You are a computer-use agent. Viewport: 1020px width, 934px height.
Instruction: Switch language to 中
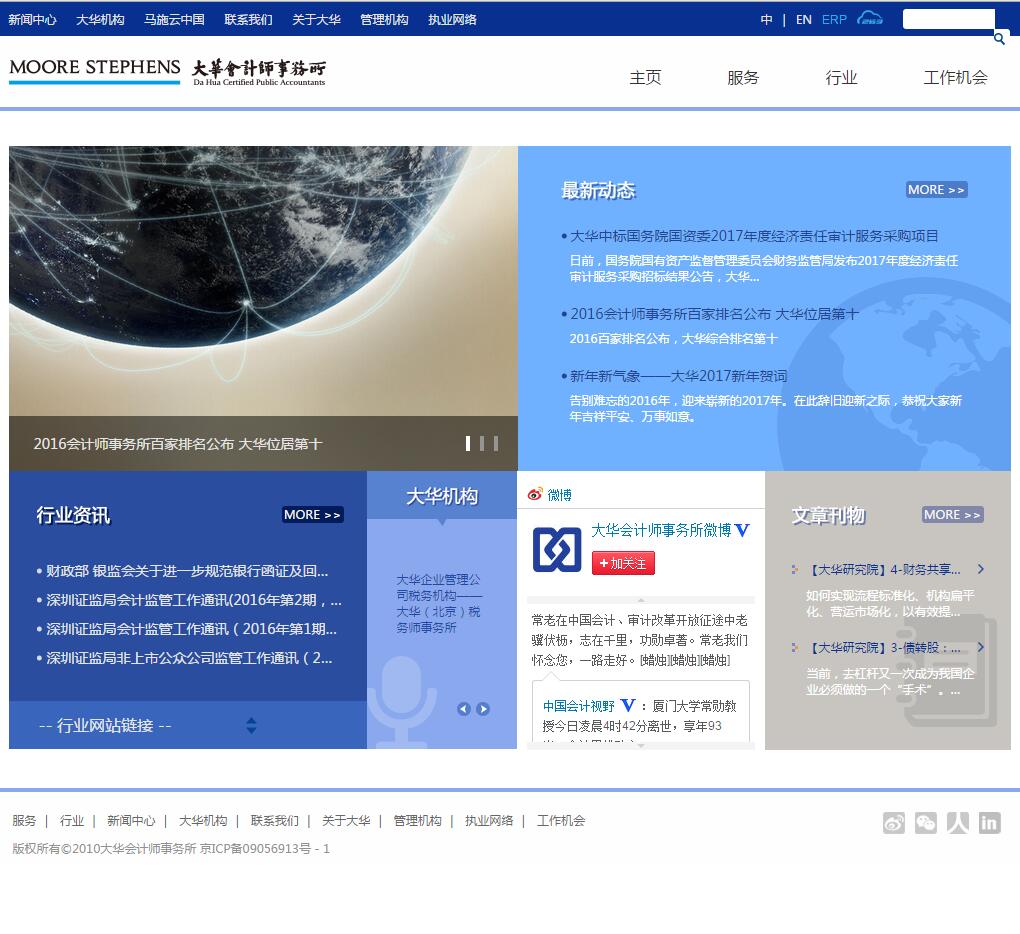[x=766, y=20]
